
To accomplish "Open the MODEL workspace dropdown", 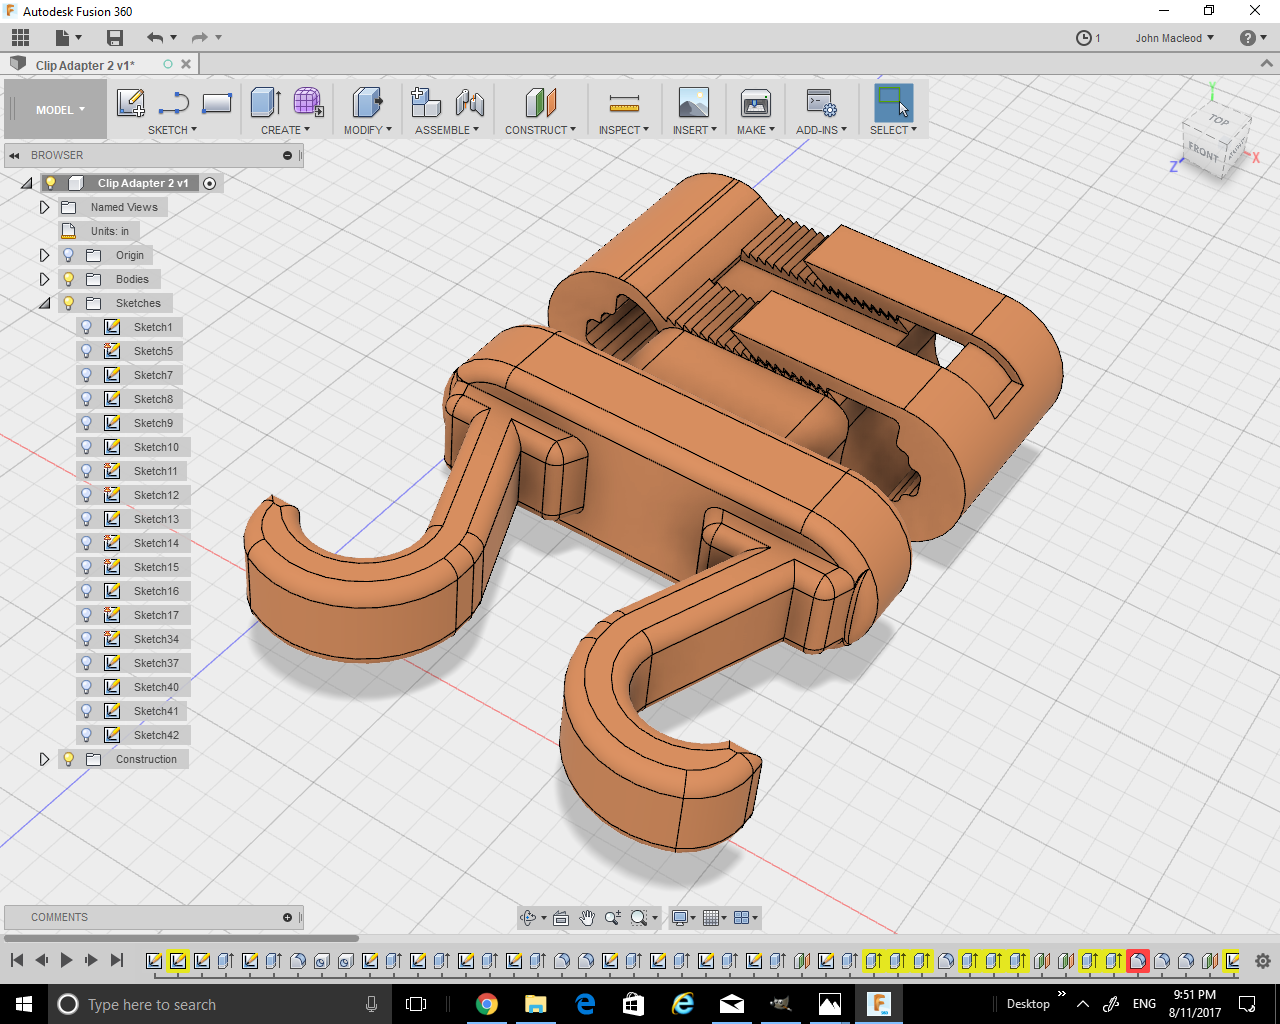I will click(60, 110).
